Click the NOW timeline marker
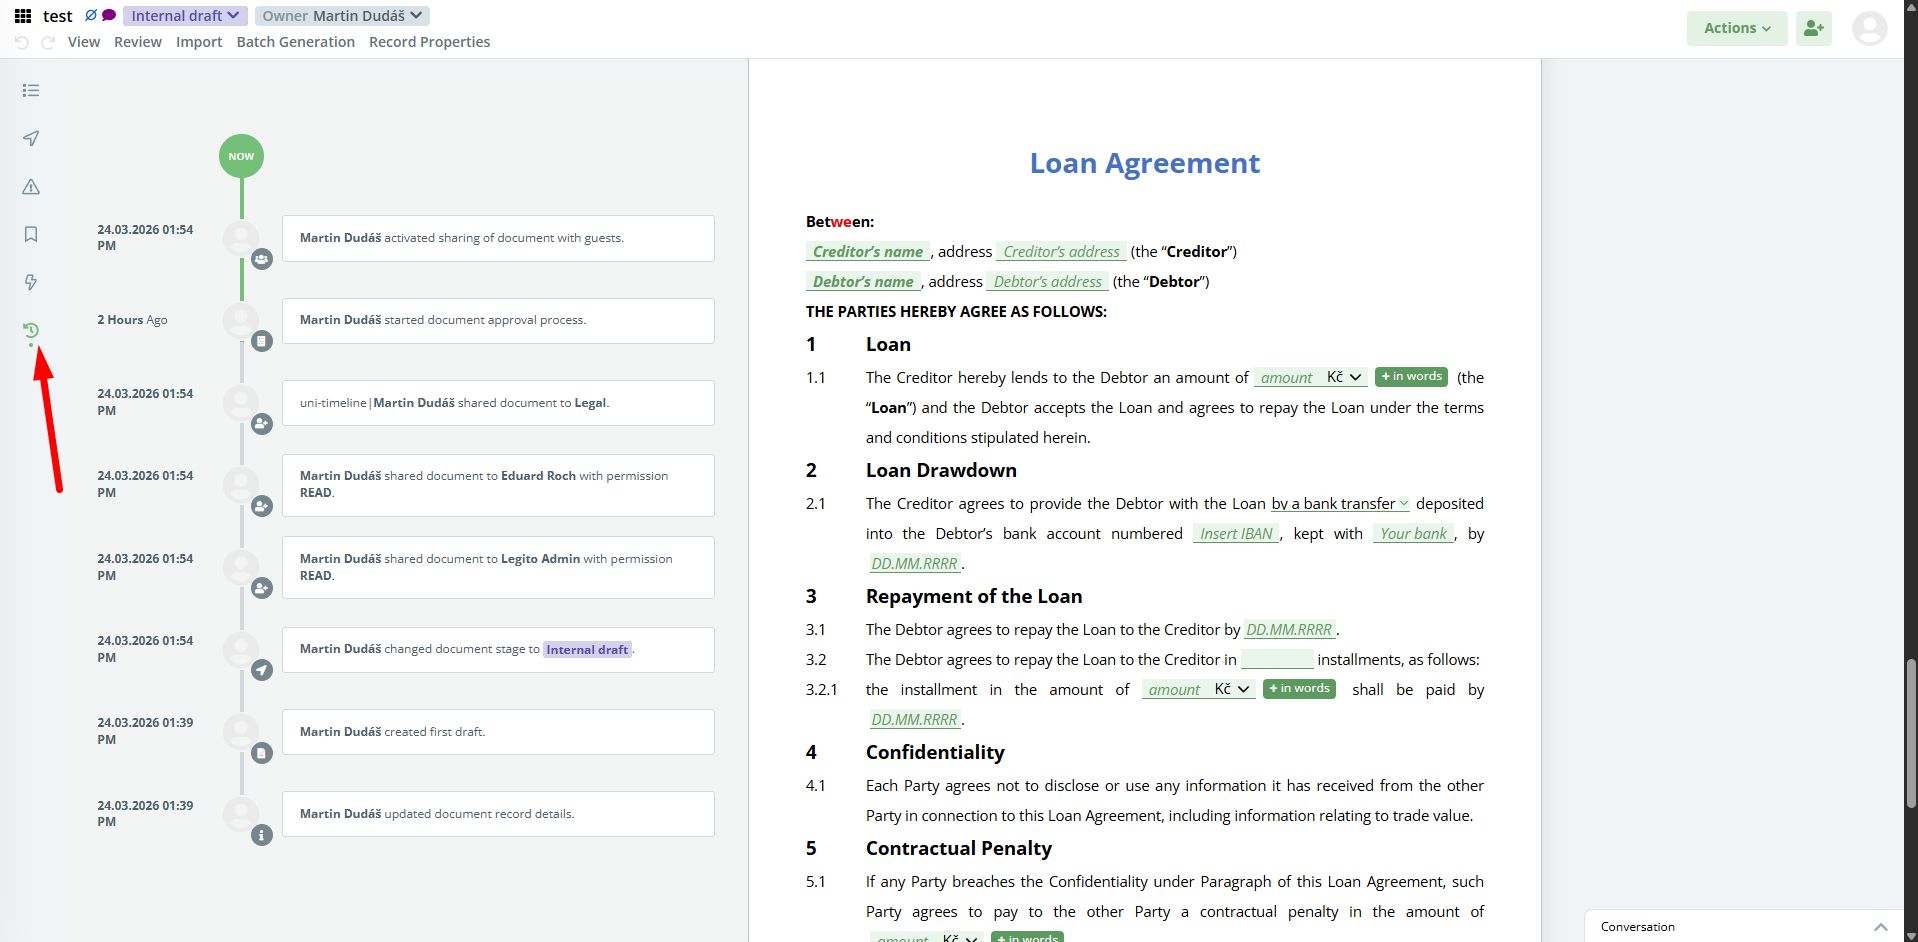 pos(241,156)
